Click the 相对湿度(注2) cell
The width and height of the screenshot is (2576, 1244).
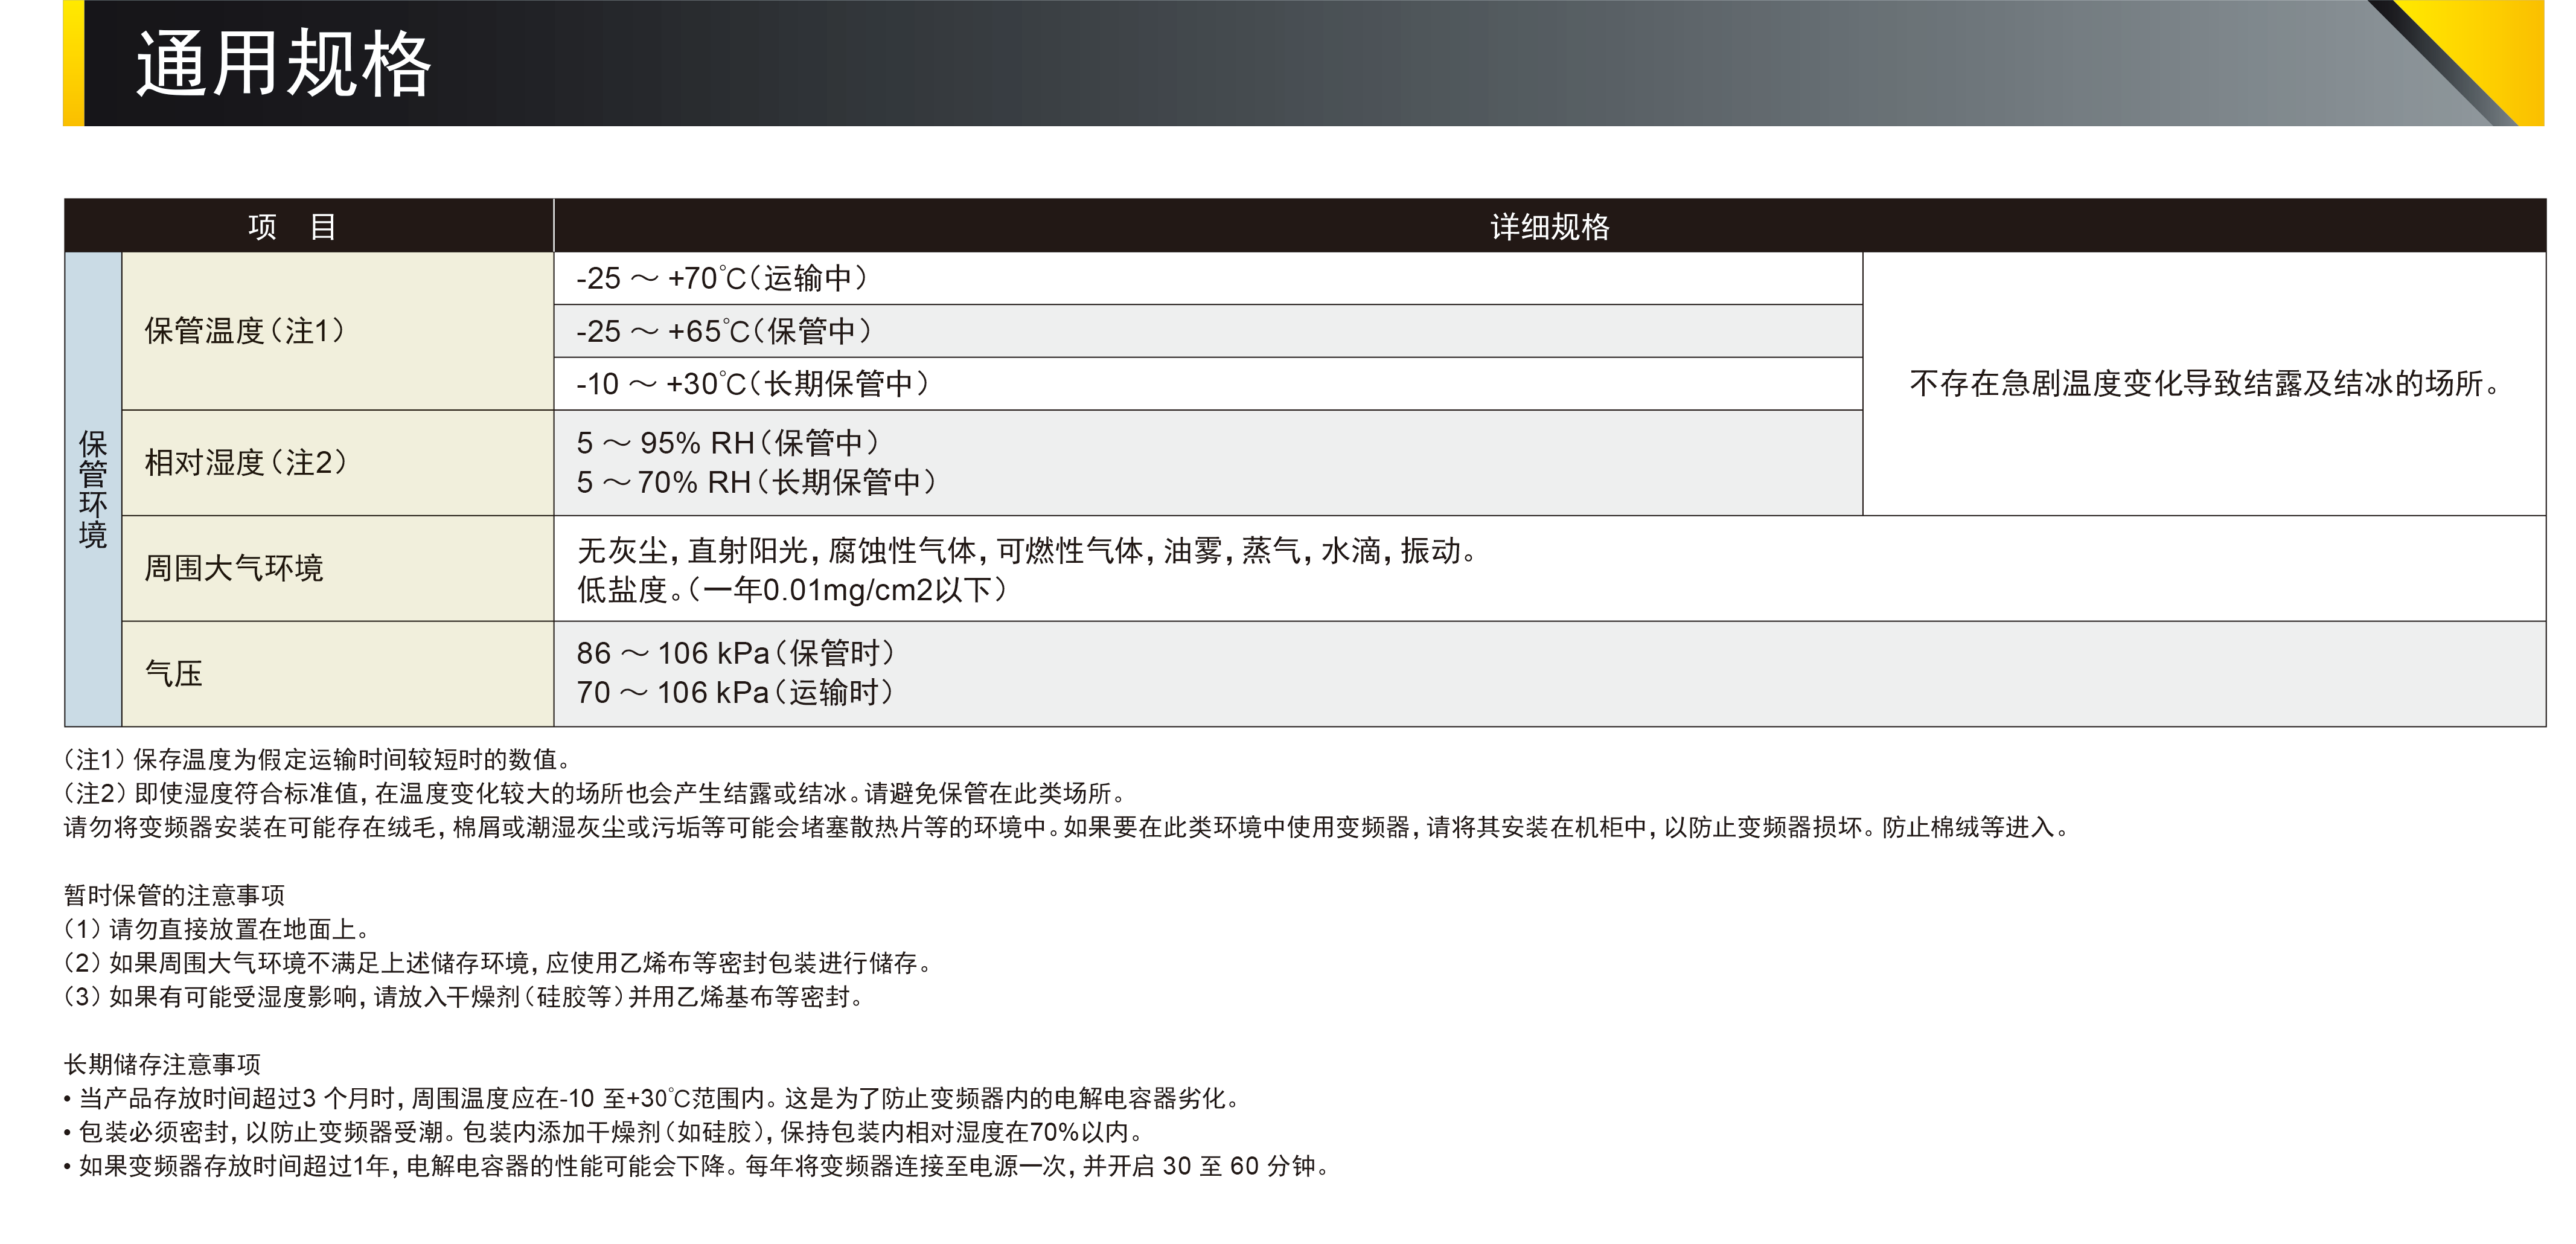(x=246, y=463)
